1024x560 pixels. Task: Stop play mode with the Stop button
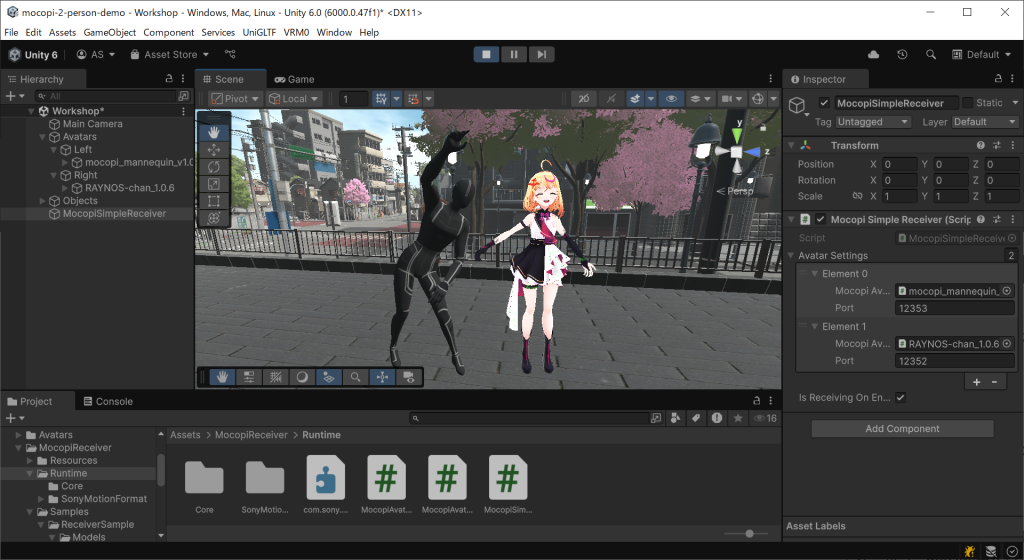[487, 54]
